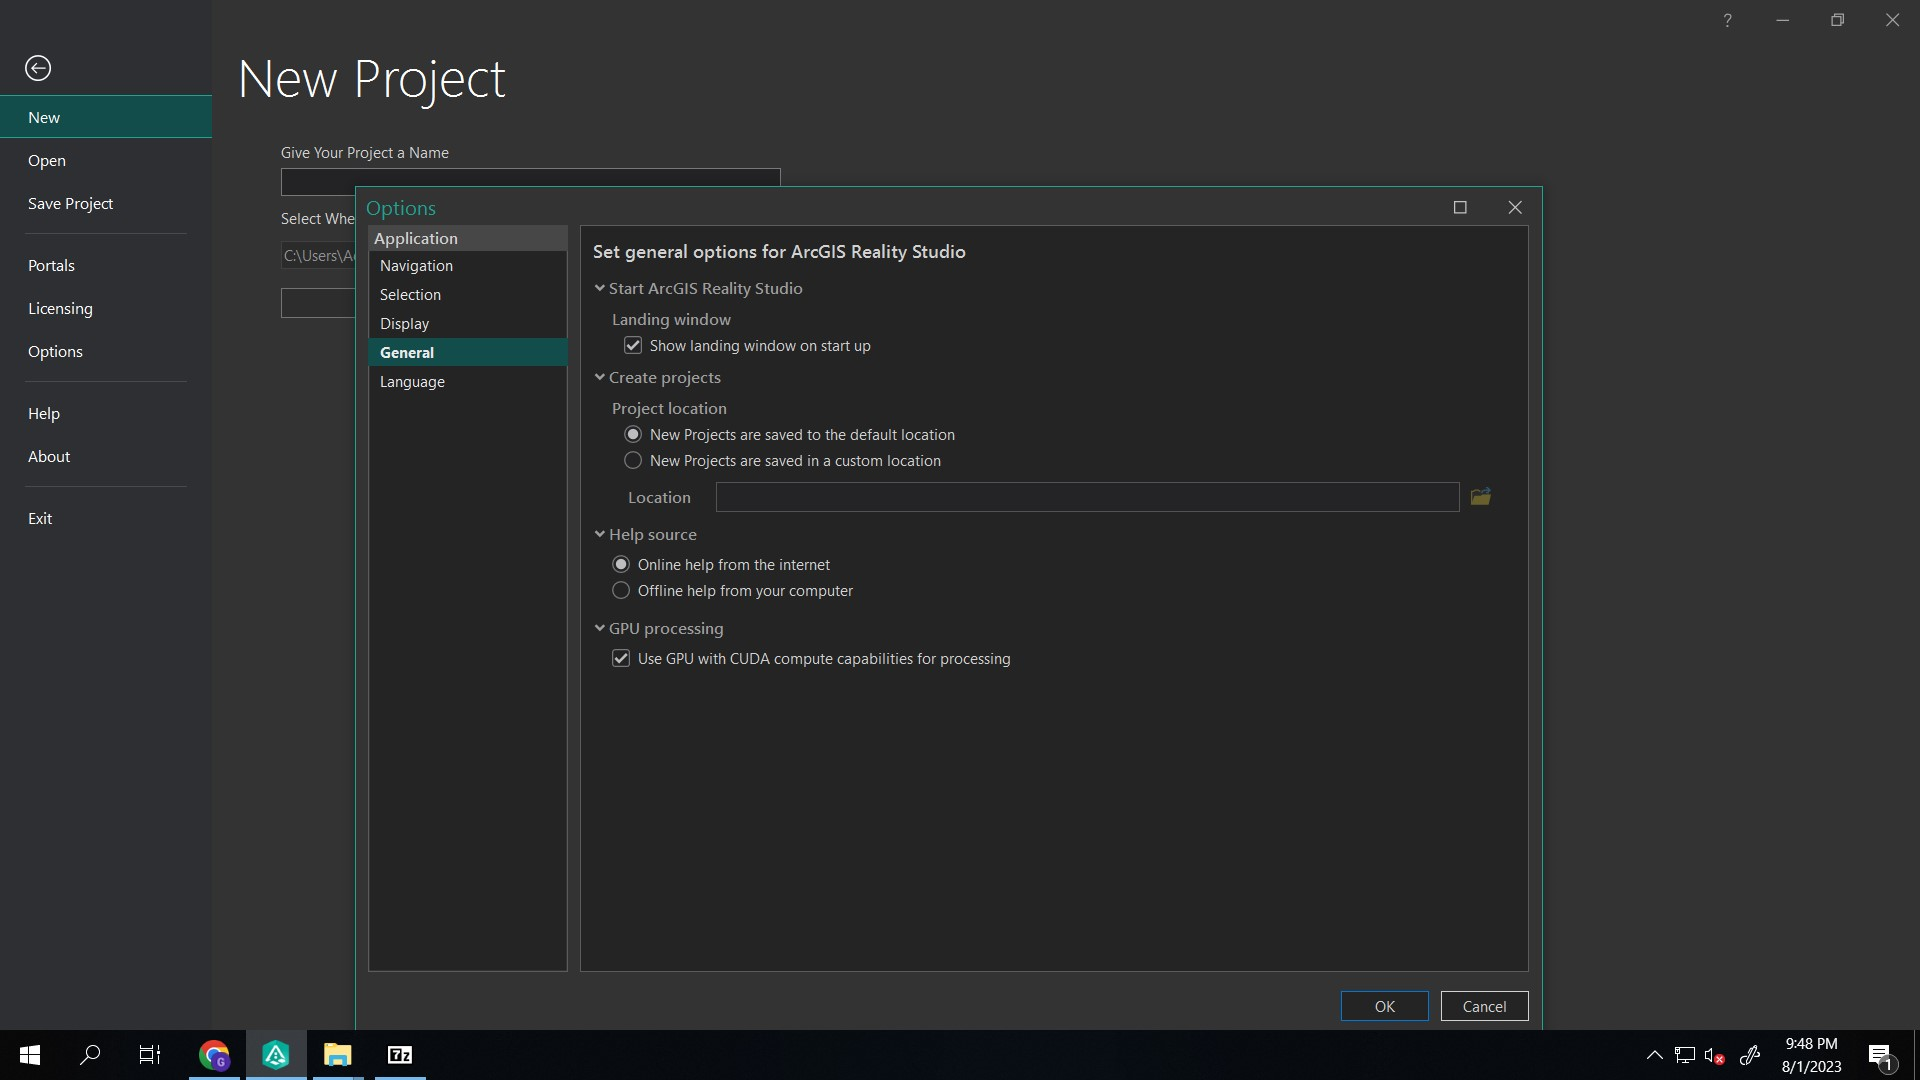Collapse the Help source section
The image size is (1920, 1080).
point(600,534)
